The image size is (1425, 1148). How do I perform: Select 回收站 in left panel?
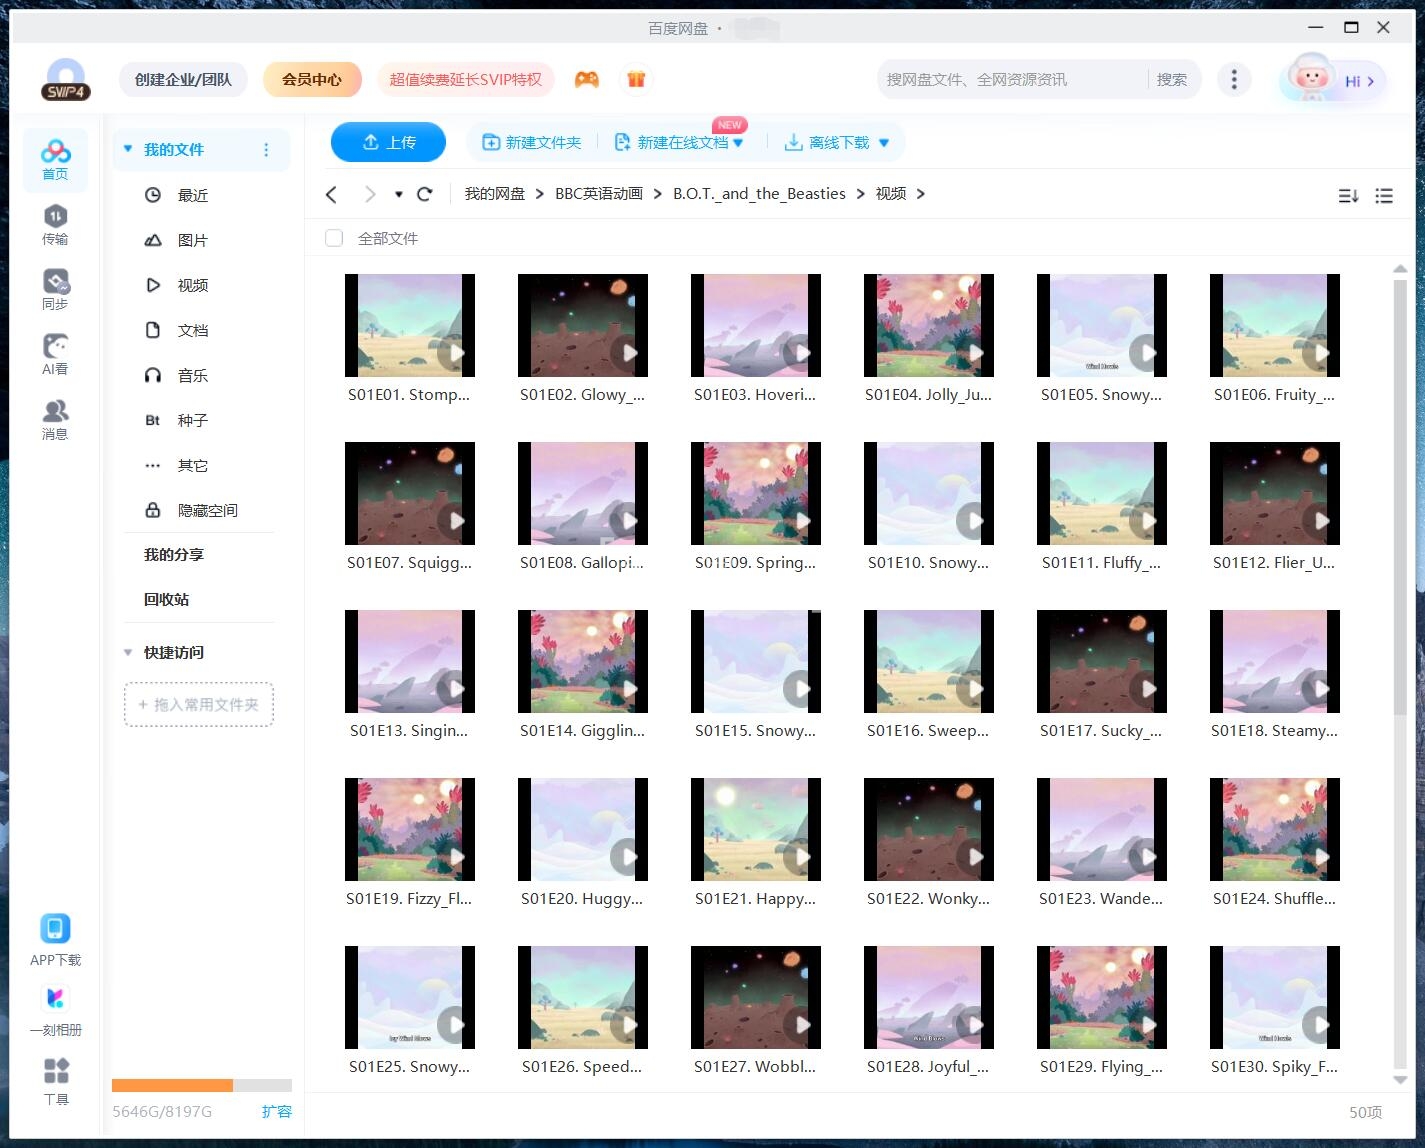pos(166,599)
